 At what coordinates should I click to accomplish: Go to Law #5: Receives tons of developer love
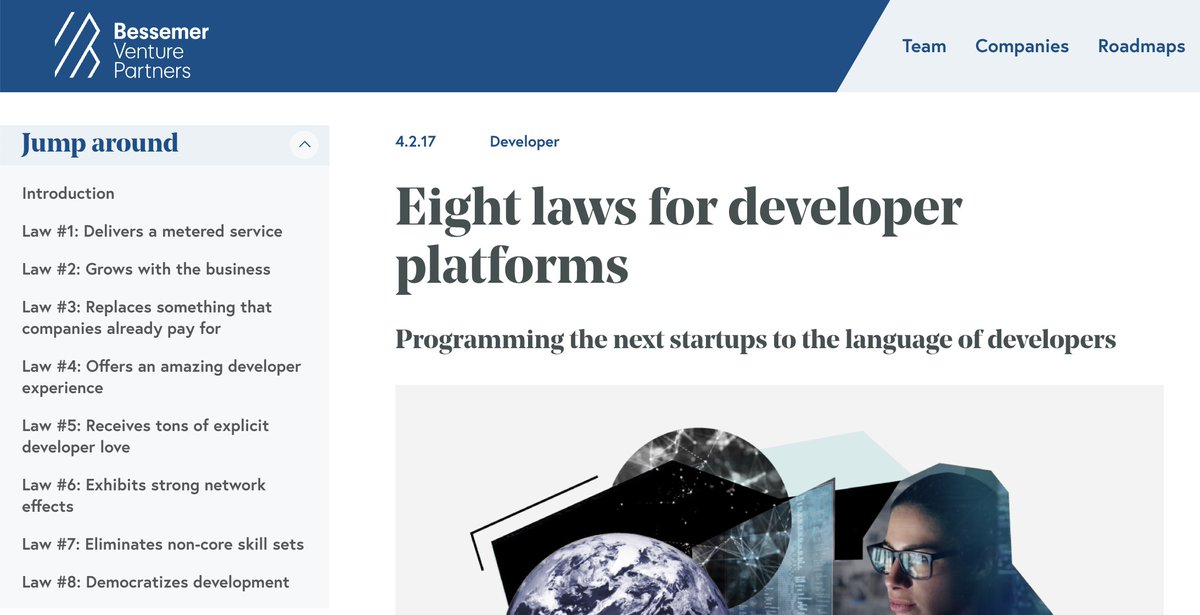click(145, 436)
